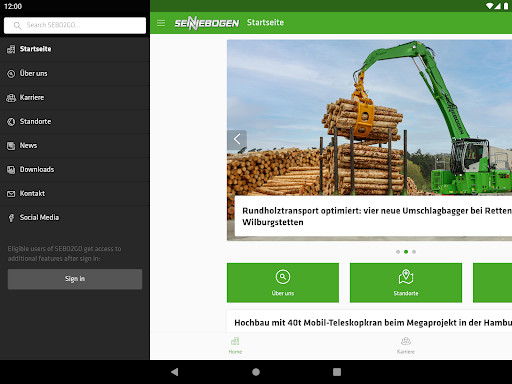Switch to the Home bottom tab
This screenshot has width=512, height=384.
[x=235, y=345]
